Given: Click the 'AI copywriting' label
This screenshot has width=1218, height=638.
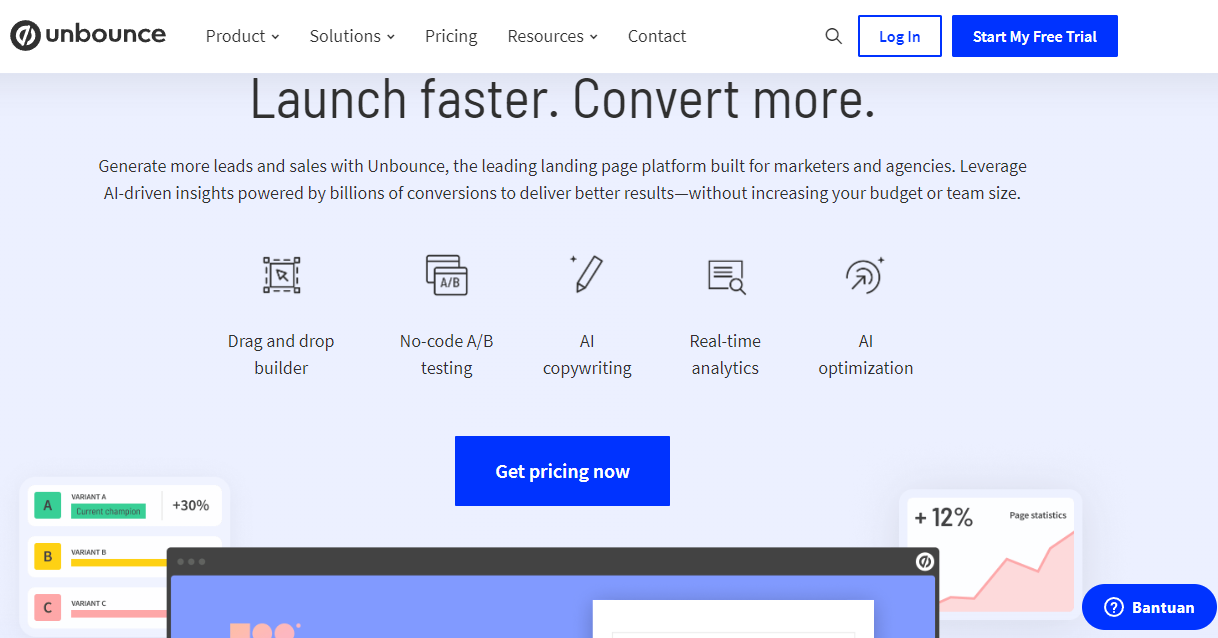Looking at the screenshot, I should [587, 355].
